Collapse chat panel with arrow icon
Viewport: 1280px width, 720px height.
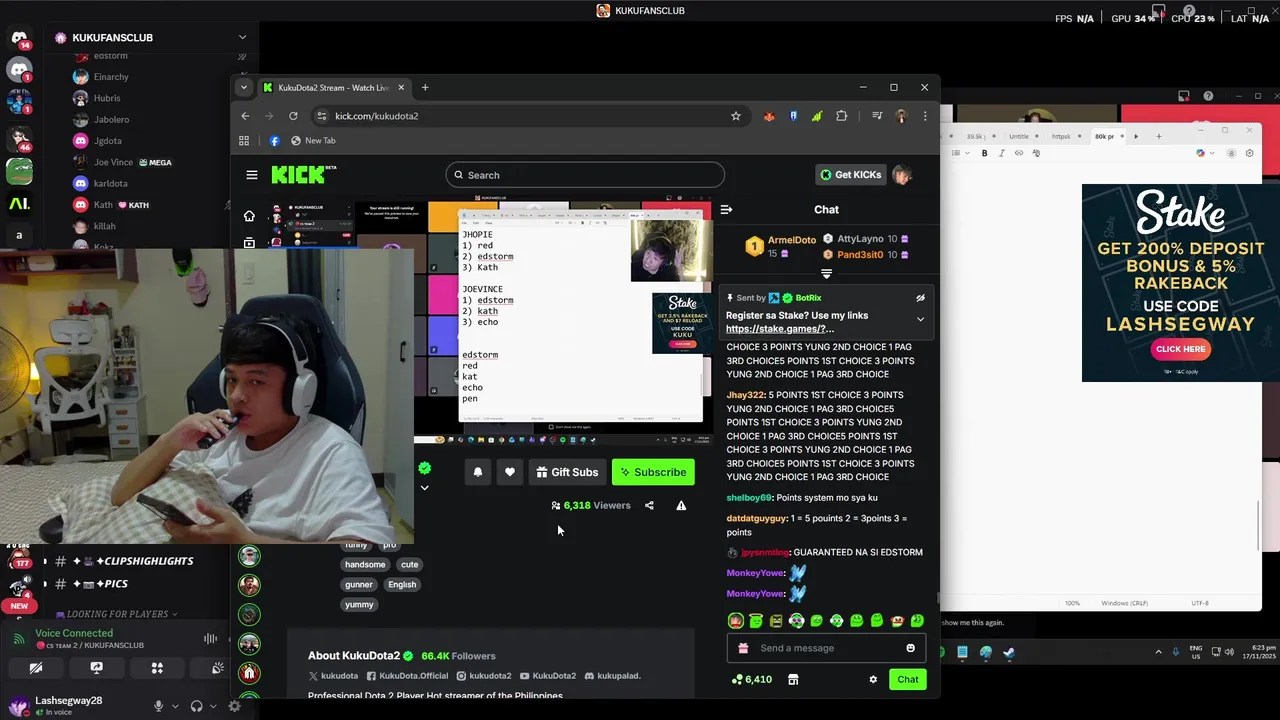(726, 209)
